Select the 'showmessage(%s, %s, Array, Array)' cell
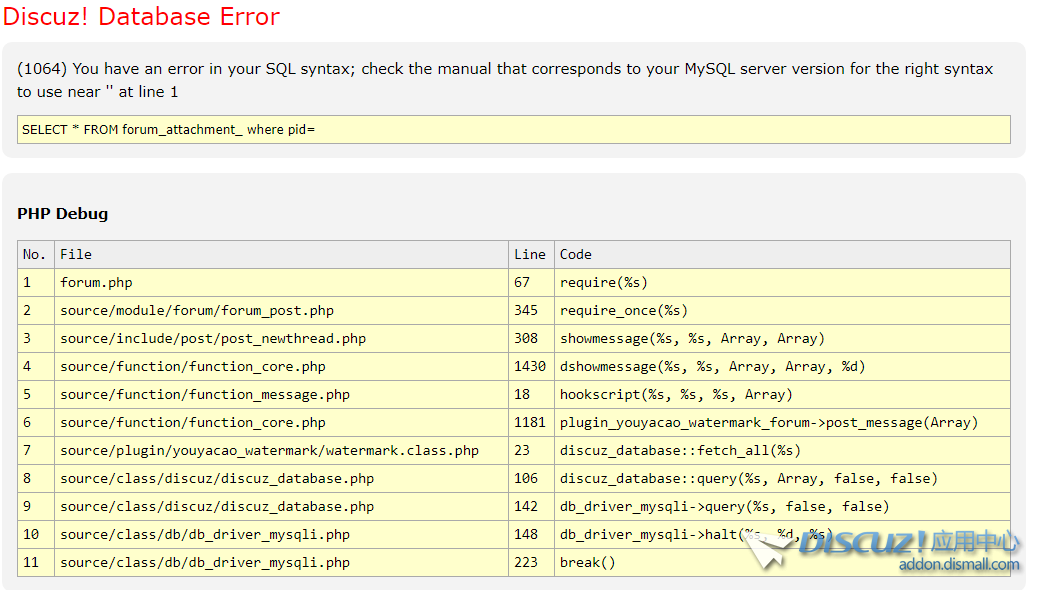Viewport: 1038px width, 590px height. coord(782,338)
